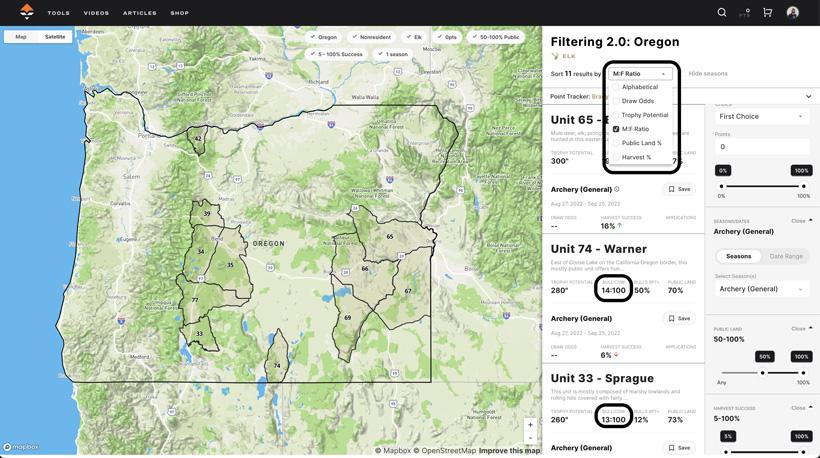Click the Points input field
Image resolution: width=820 pixels, height=458 pixels.
click(x=762, y=147)
